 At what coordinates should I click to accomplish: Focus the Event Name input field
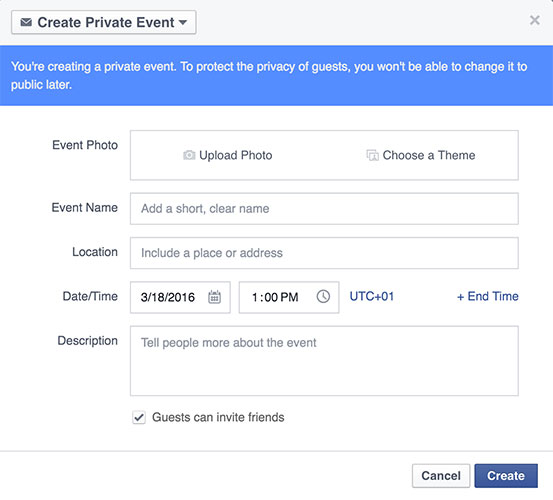(x=324, y=209)
